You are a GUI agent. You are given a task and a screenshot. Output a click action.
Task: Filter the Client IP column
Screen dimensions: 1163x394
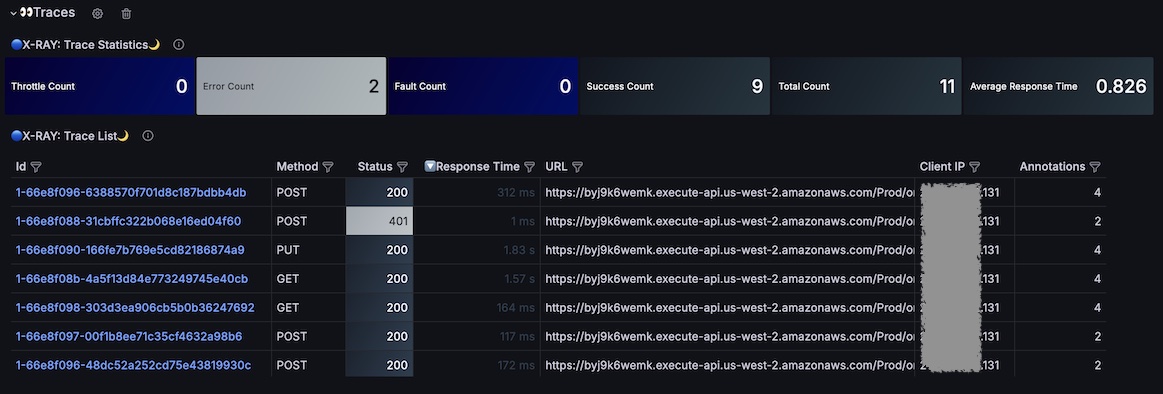(x=975, y=167)
